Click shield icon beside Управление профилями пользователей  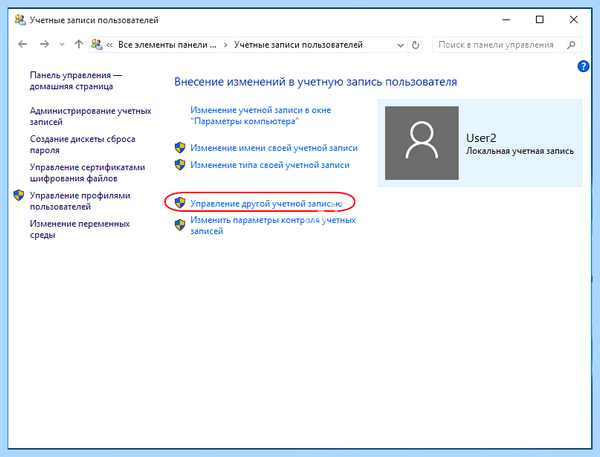(x=19, y=196)
